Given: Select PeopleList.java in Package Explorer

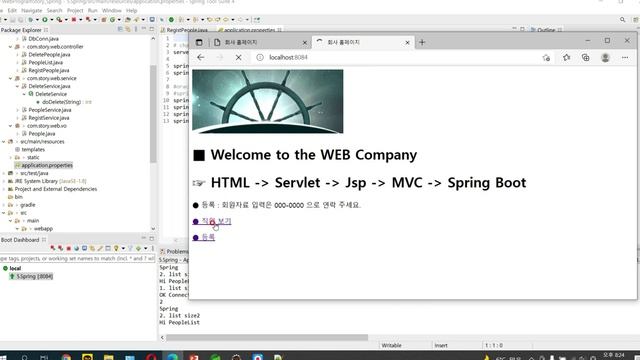Looking at the screenshot, I should tap(45, 62).
